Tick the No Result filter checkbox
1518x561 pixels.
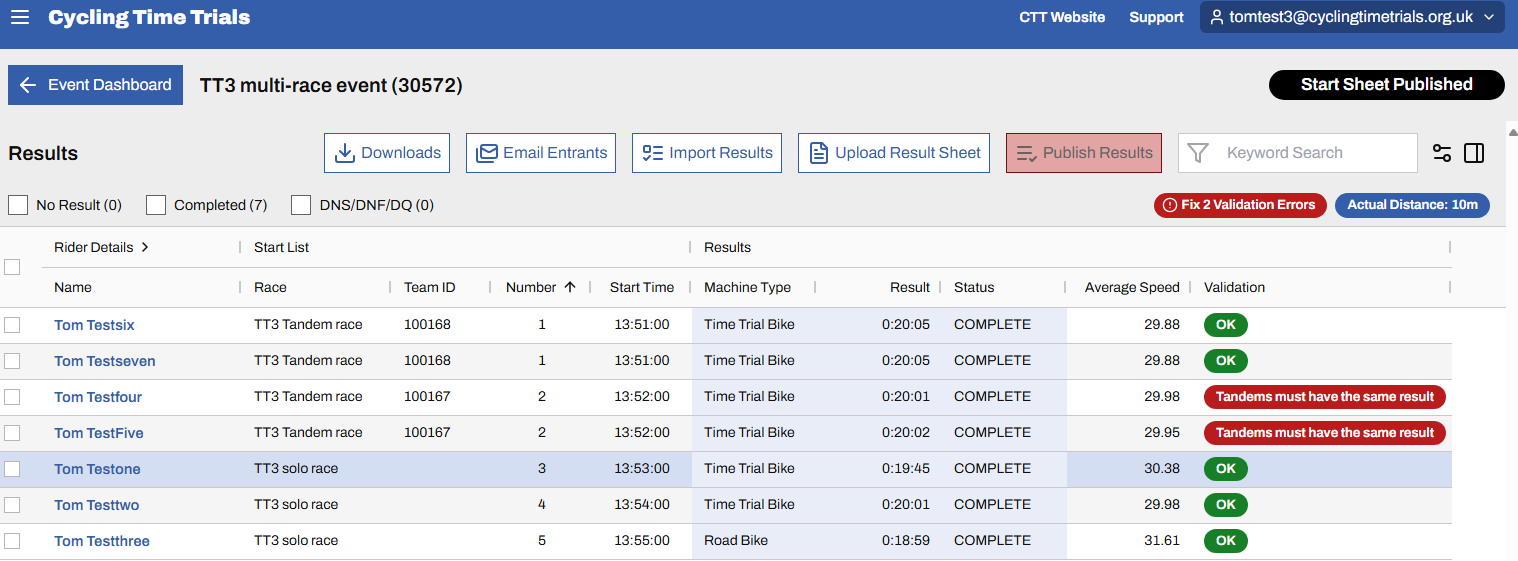pyautogui.click(x=18, y=205)
